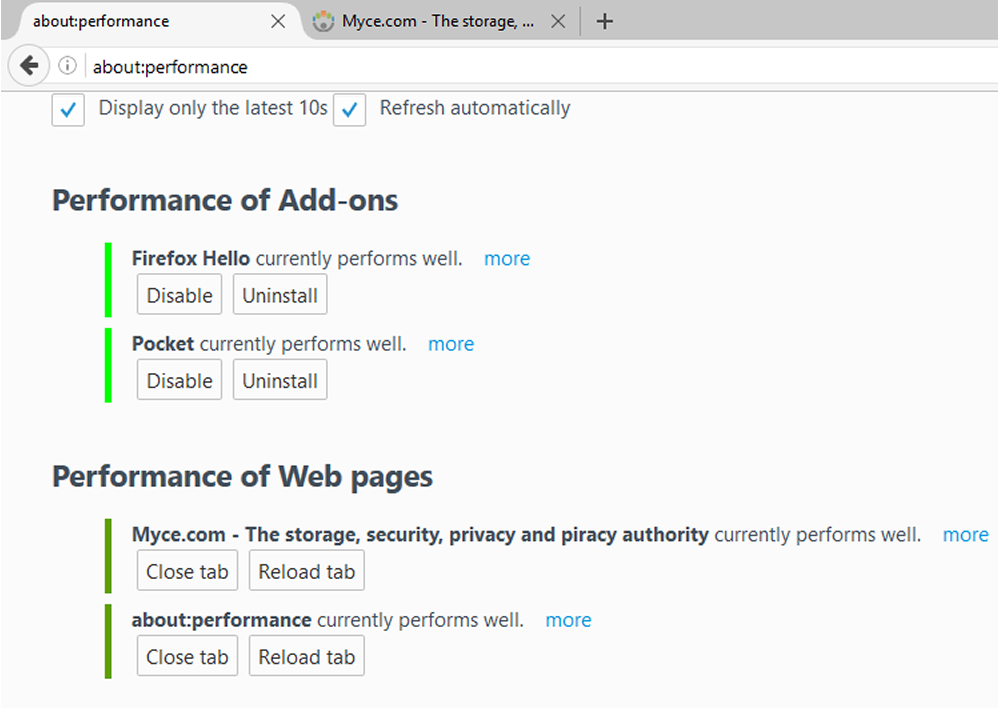Uninstall the Pocket add-on

(x=280, y=380)
